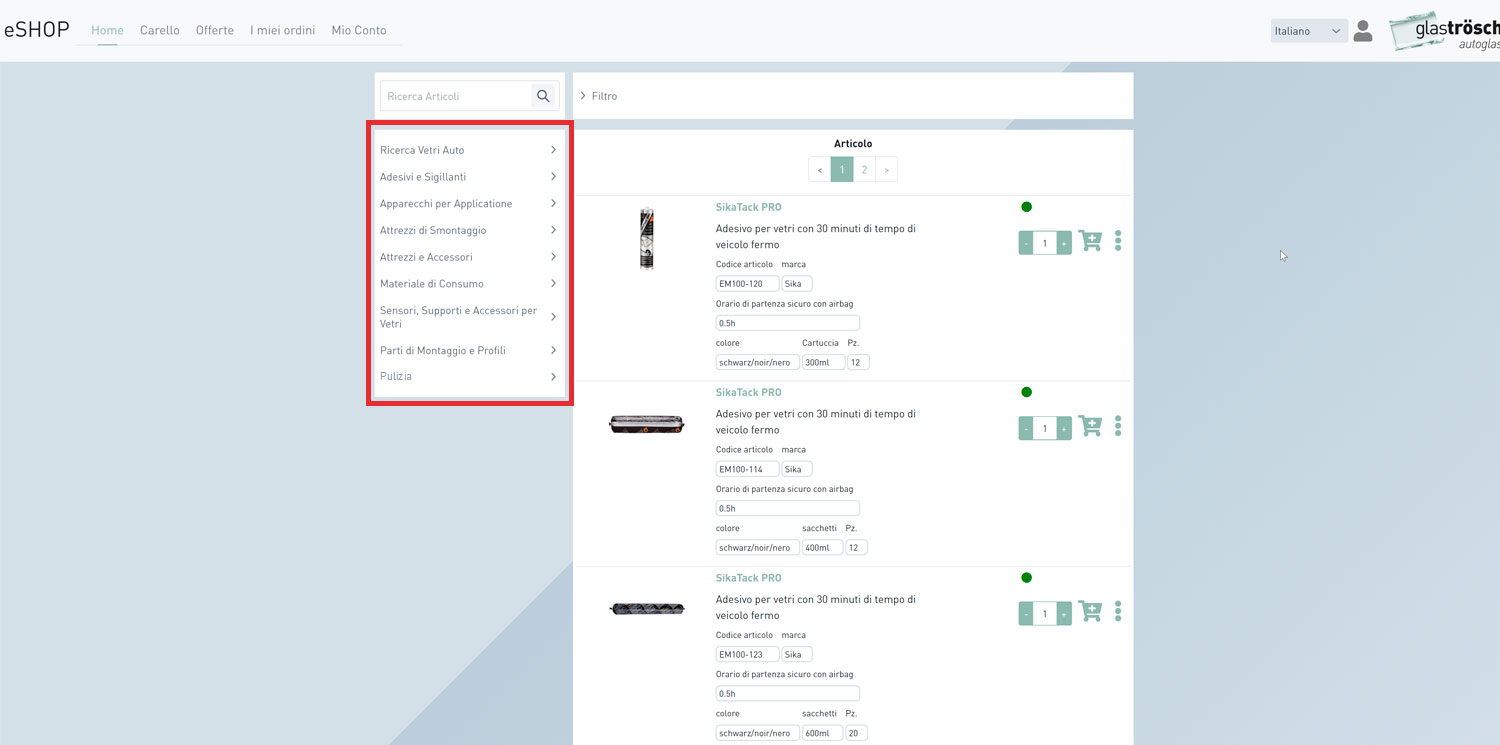This screenshot has height=745, width=1500.
Task: Open more options for EM100-114
Action: click(1118, 426)
